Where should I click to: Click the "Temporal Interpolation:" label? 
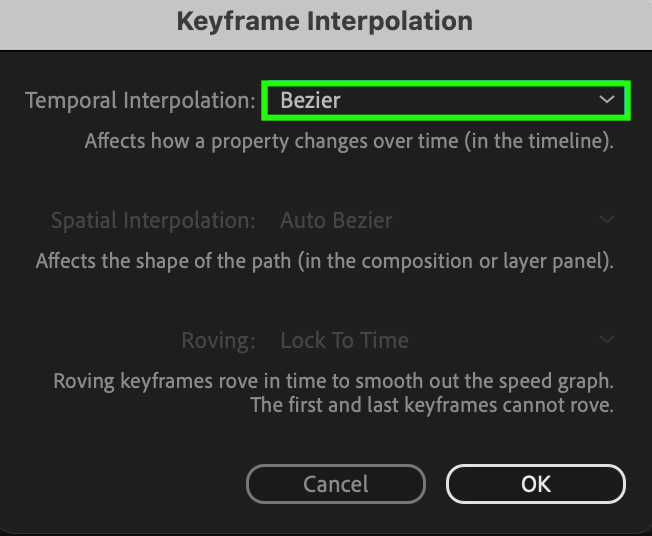click(140, 100)
